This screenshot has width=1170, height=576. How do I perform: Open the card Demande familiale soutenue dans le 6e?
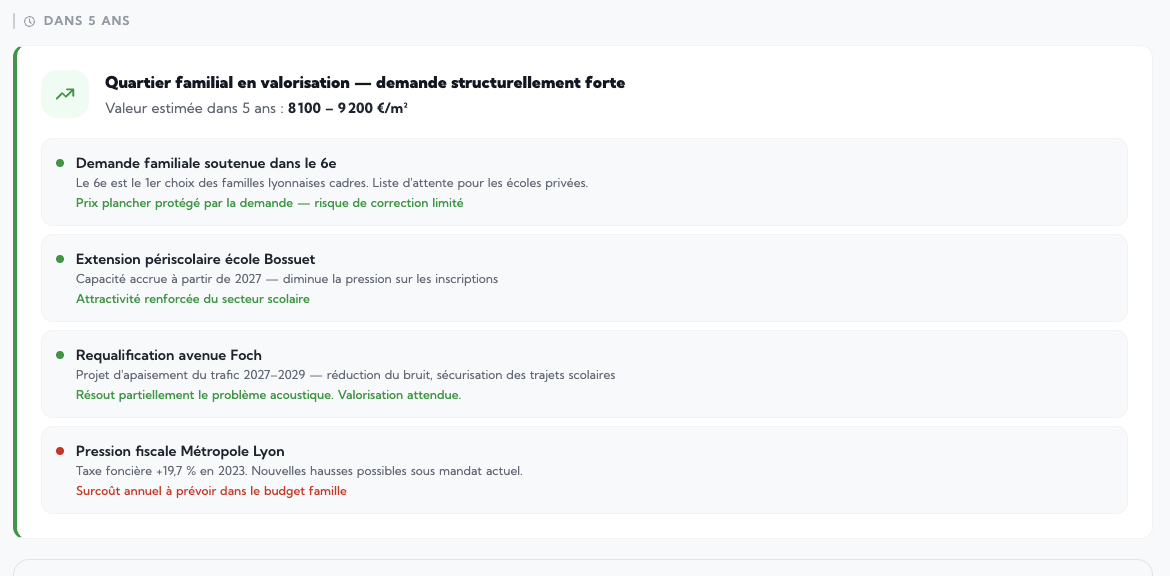pyautogui.click(x=584, y=182)
